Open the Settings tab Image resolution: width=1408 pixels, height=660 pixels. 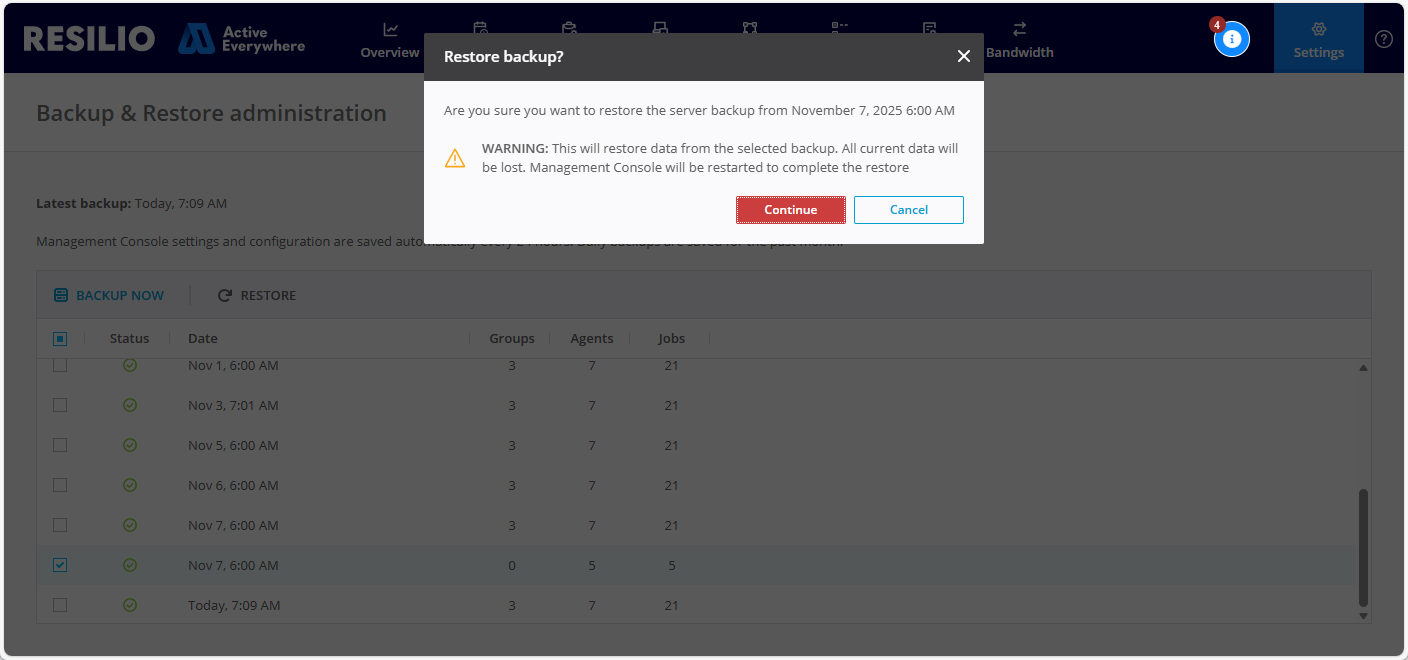pyautogui.click(x=1318, y=40)
